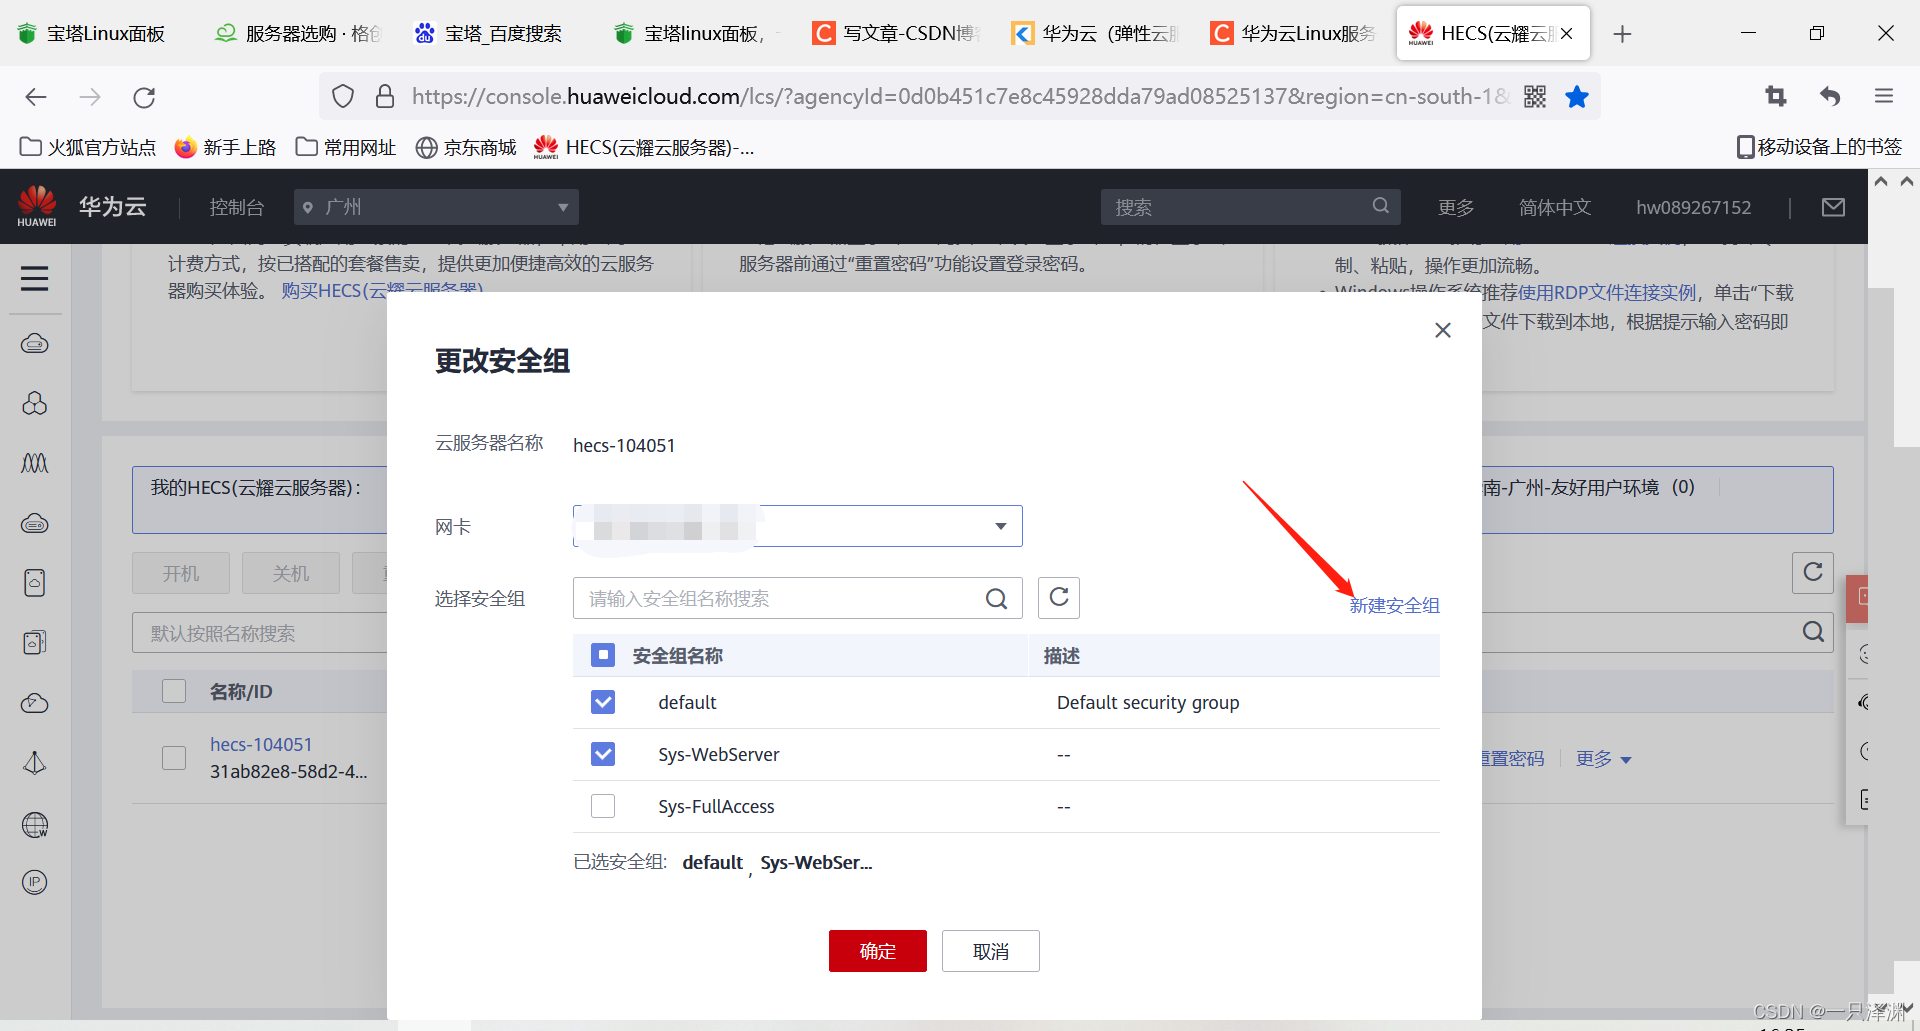The width and height of the screenshot is (1920, 1031).
Task: Click the Huawei Cloud logo
Action: click(x=37, y=206)
